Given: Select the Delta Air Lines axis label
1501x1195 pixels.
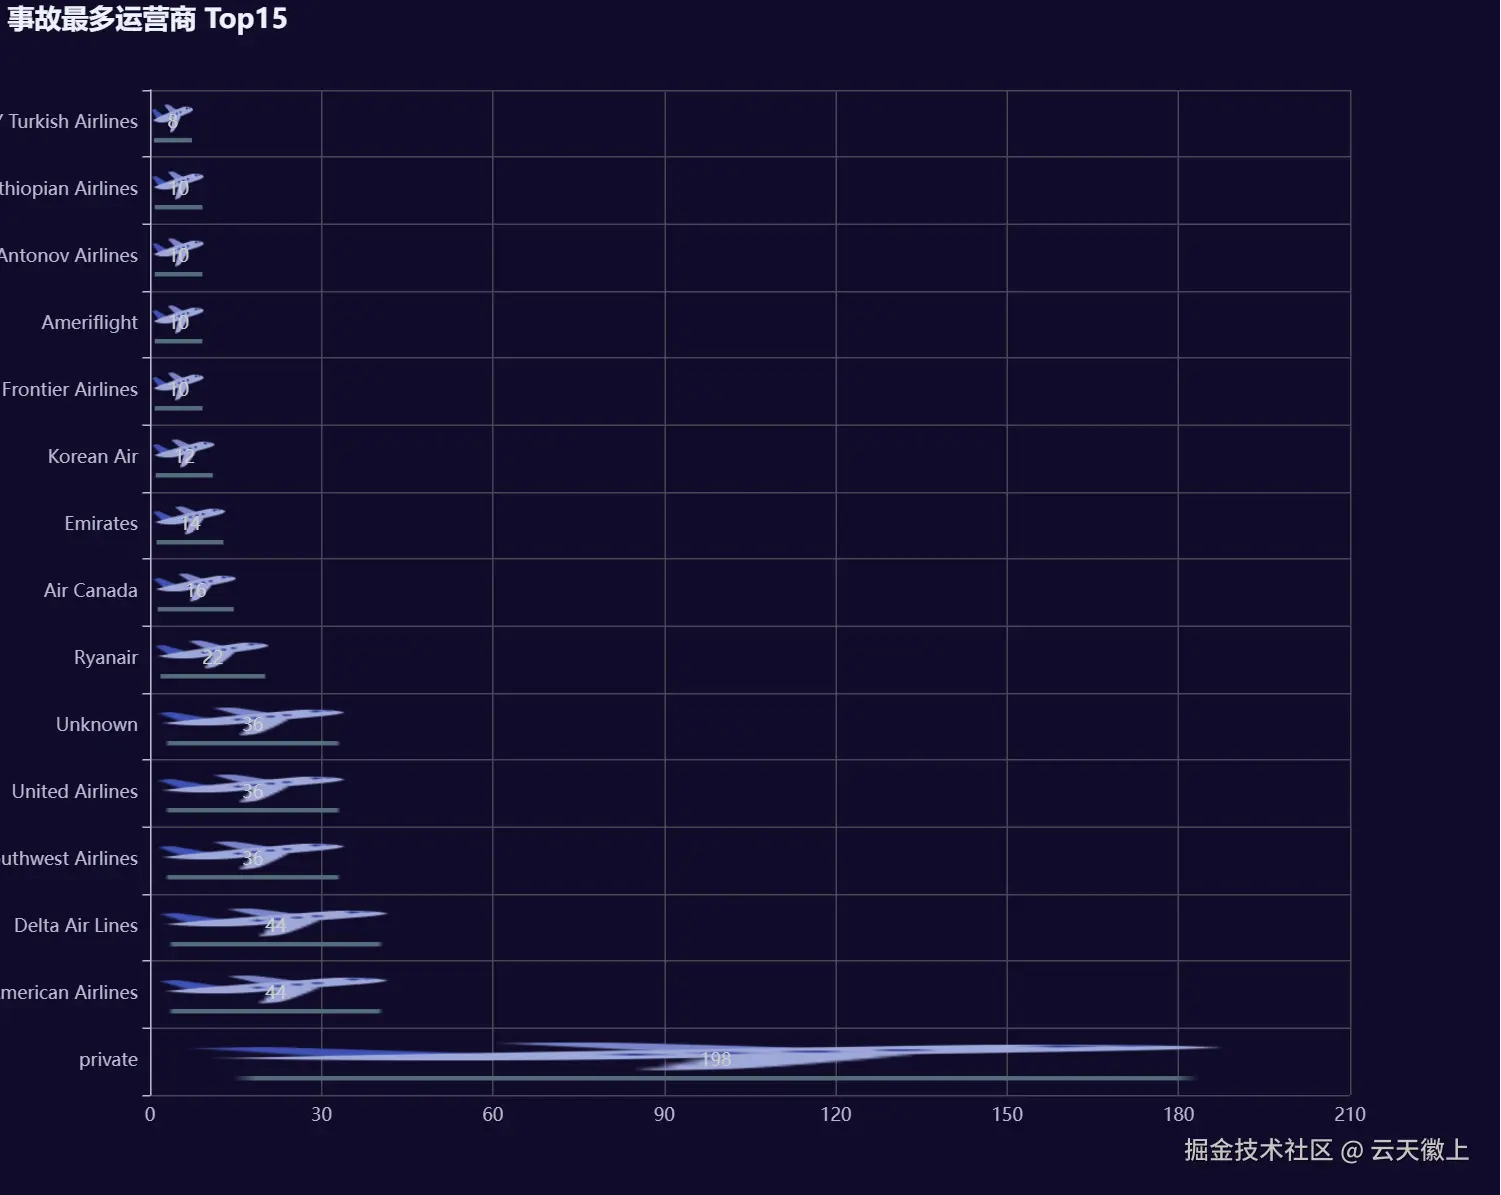Looking at the screenshot, I should point(76,925).
